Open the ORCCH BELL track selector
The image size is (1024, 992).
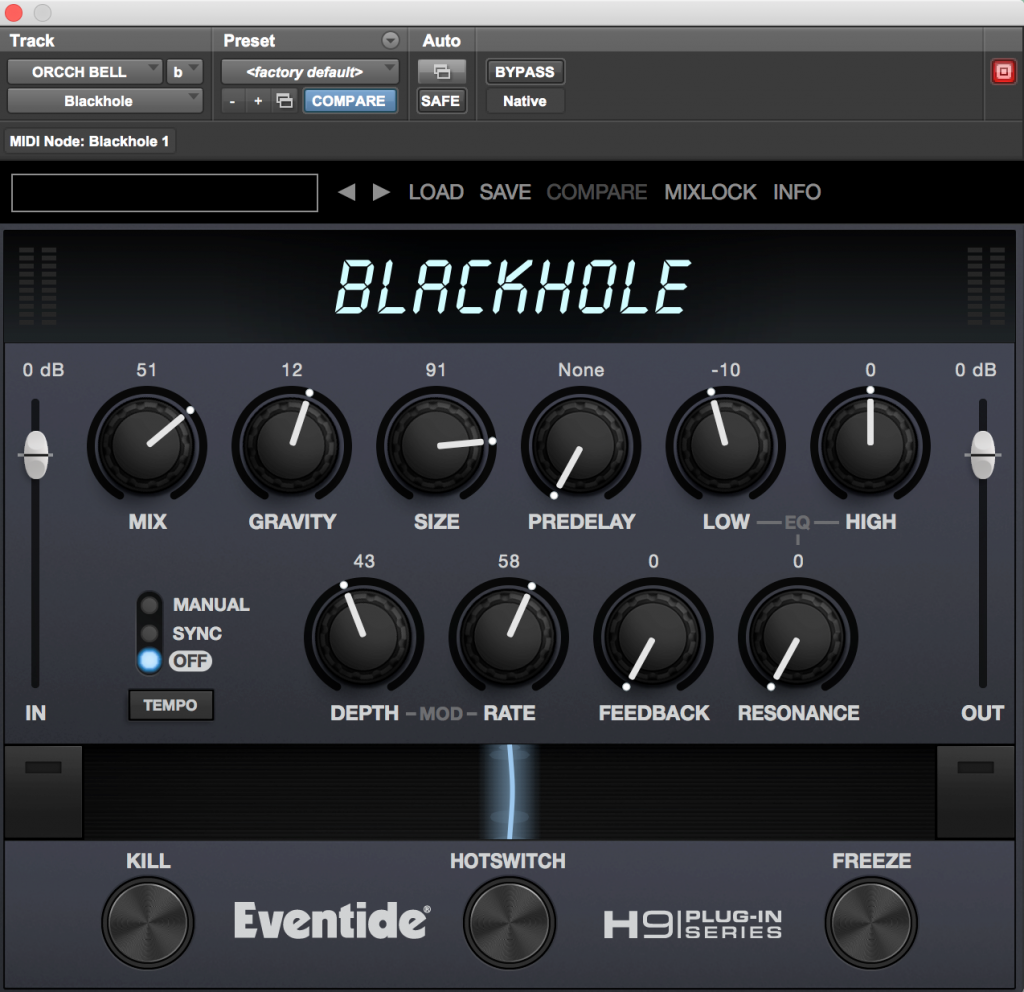tap(85, 72)
